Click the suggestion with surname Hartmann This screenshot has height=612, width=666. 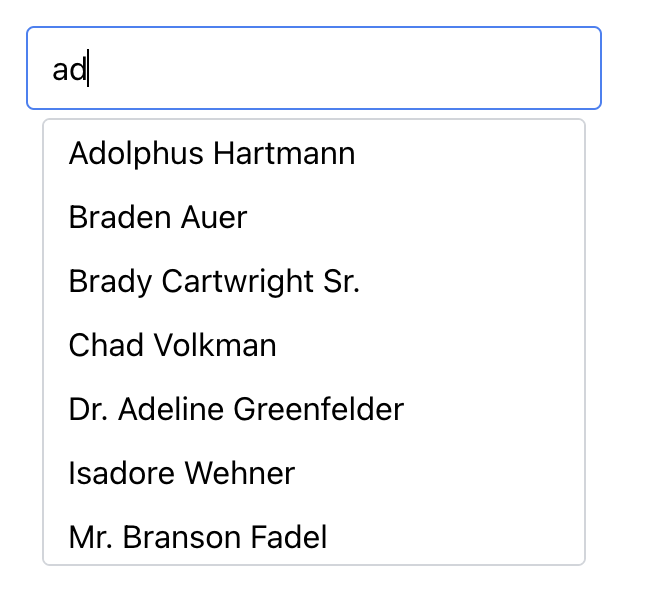[212, 154]
